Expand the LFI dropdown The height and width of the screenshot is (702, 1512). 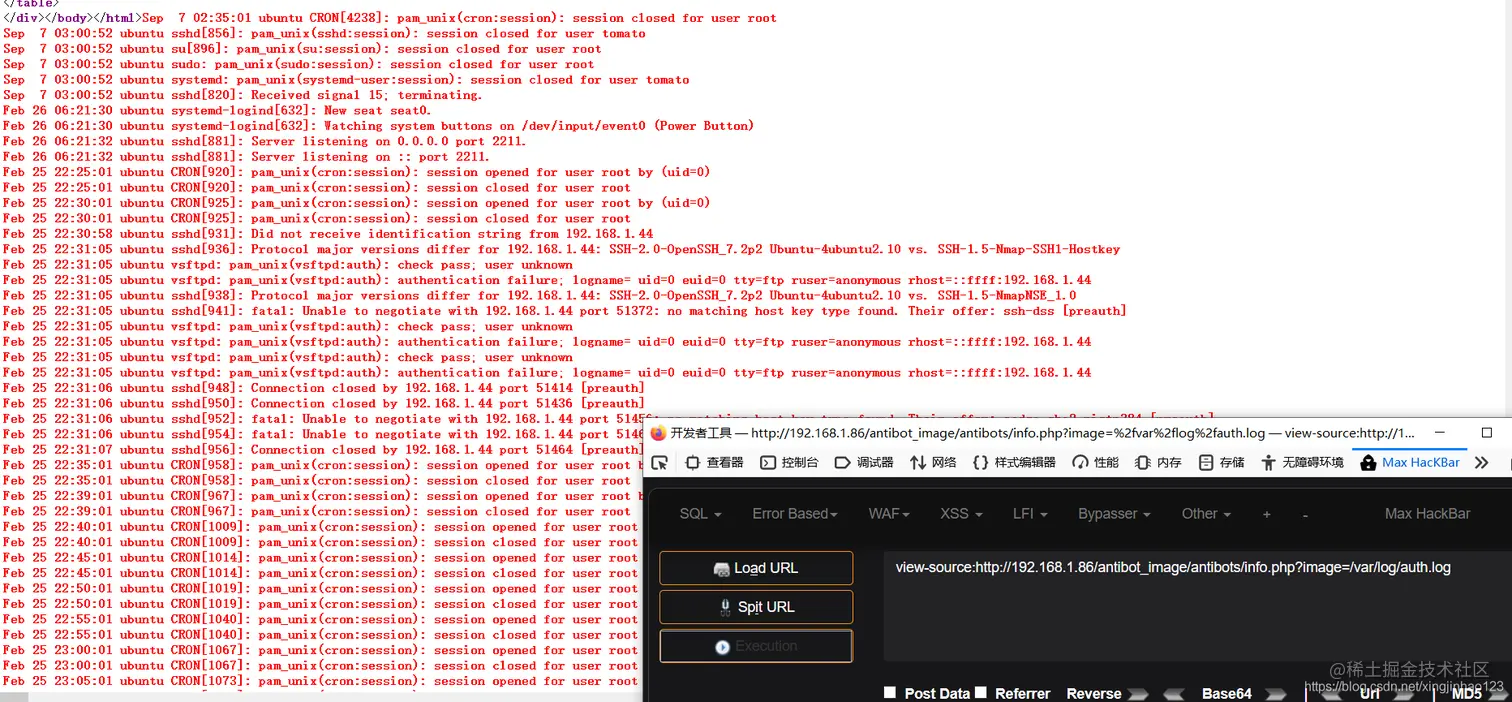point(1030,513)
